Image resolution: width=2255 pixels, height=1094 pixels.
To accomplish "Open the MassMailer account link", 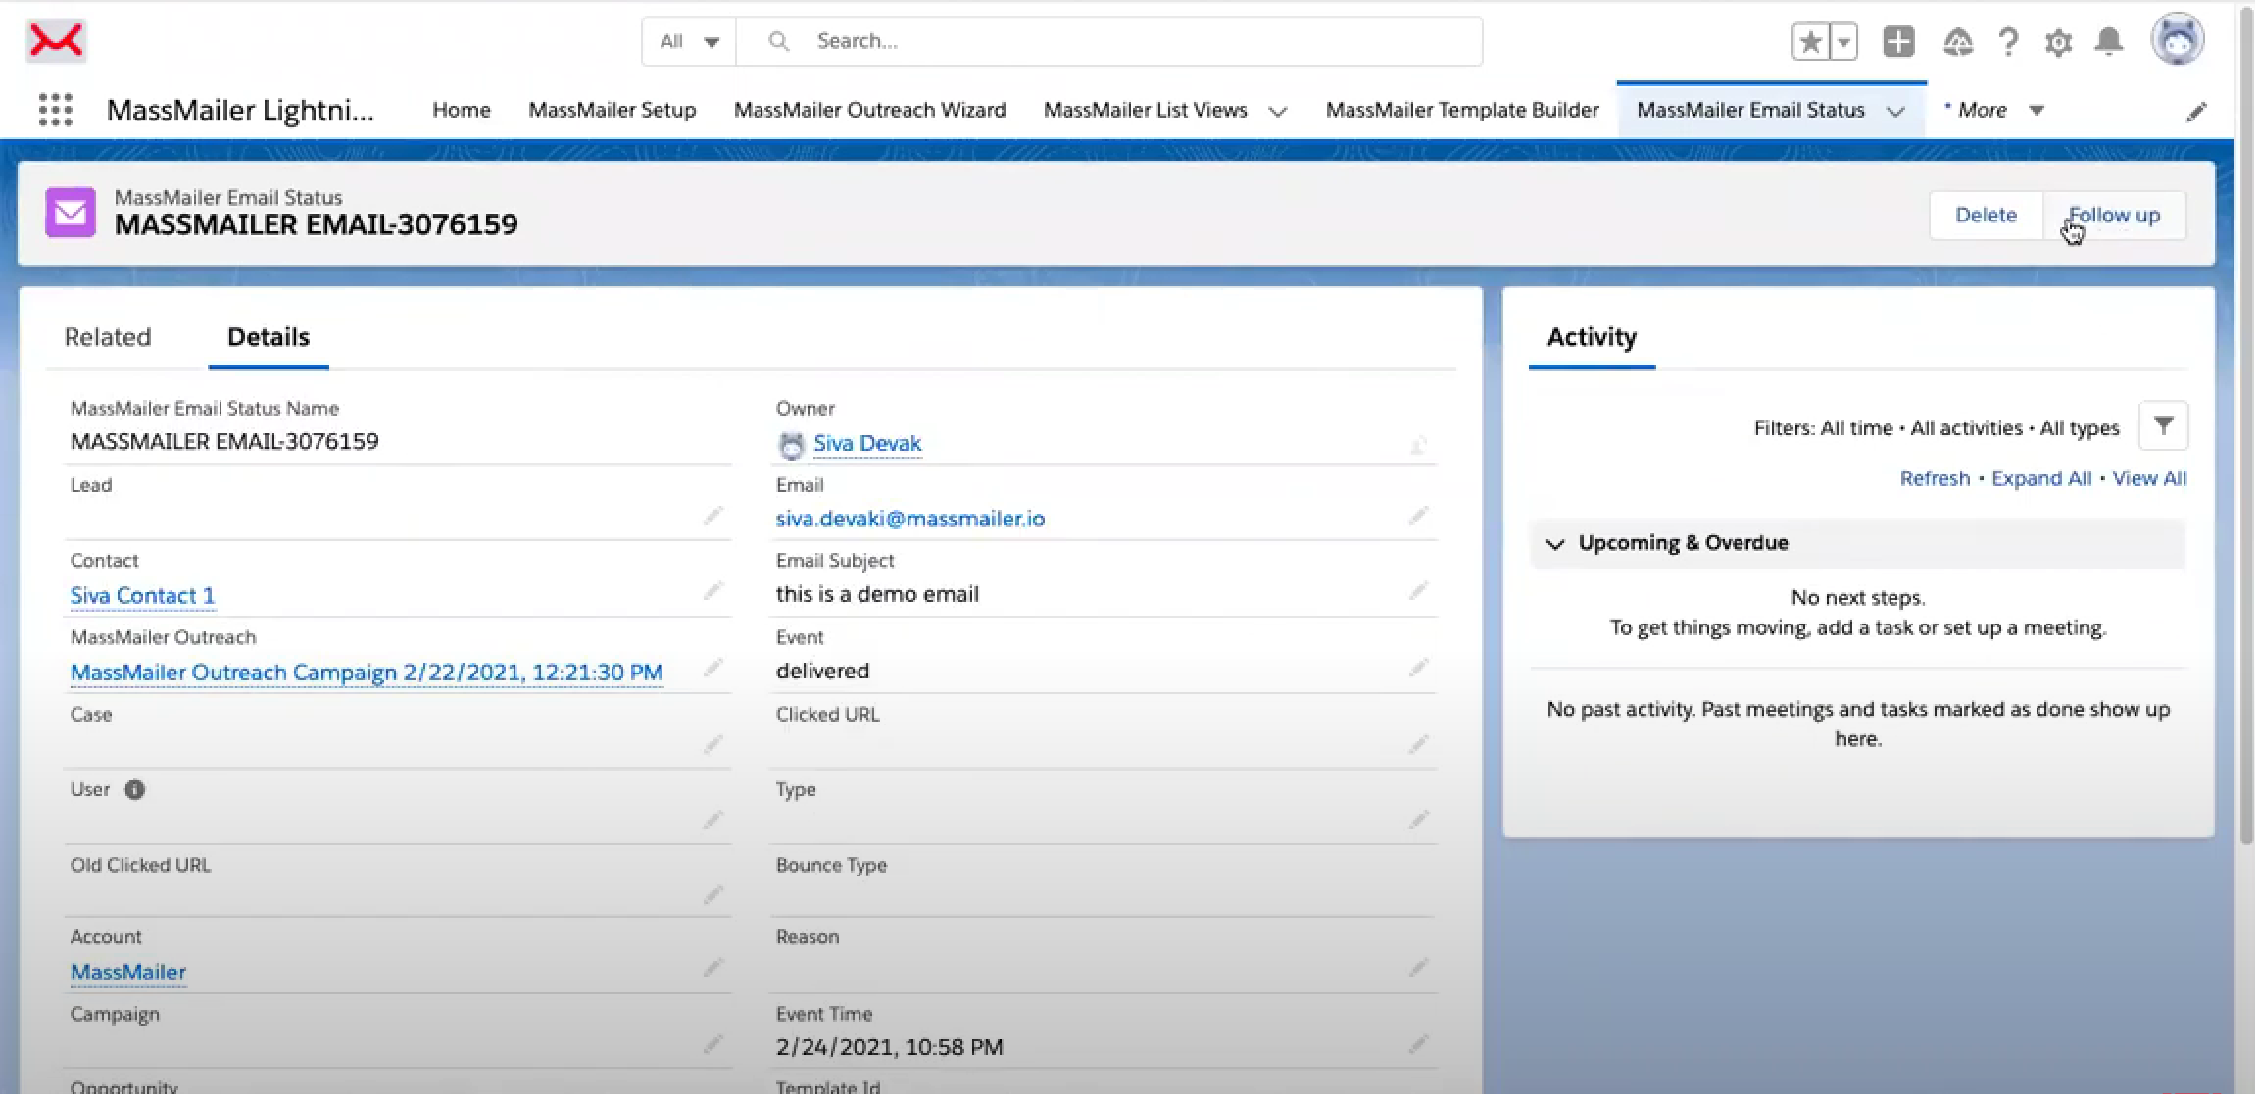I will (x=128, y=972).
